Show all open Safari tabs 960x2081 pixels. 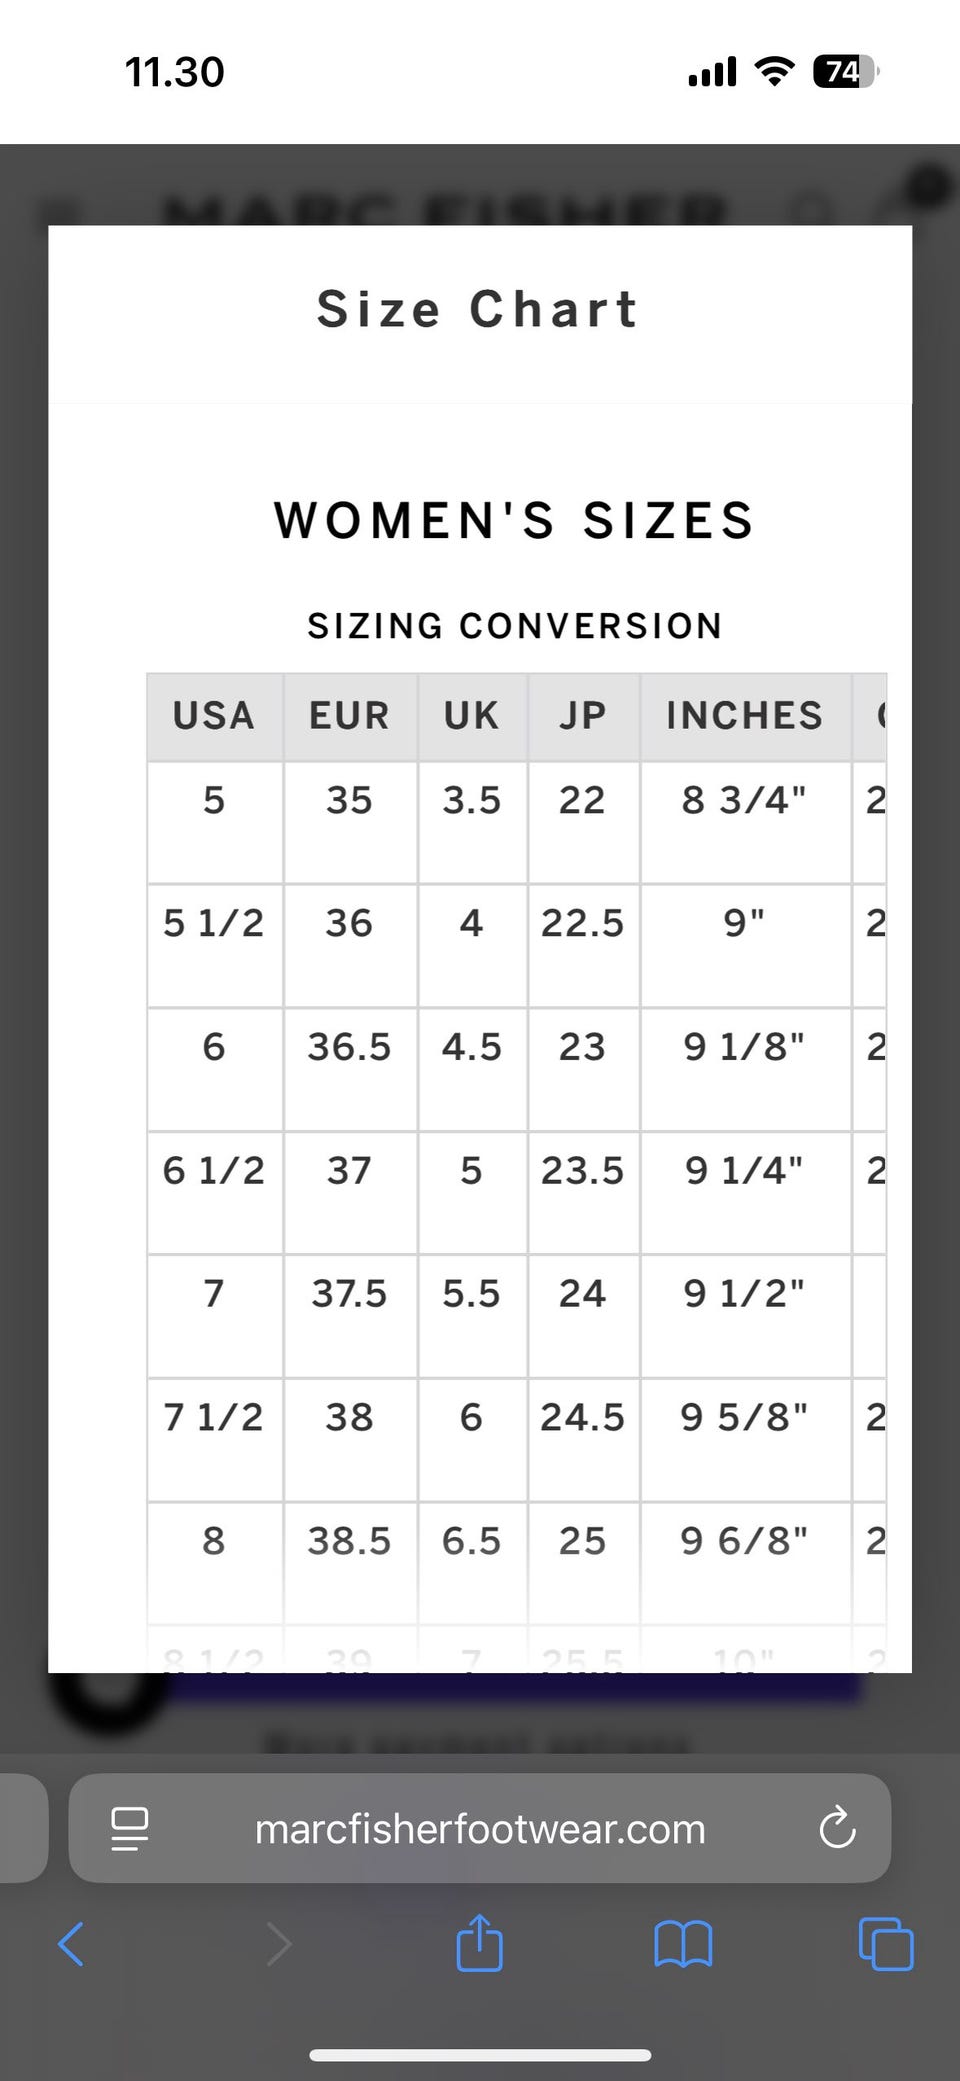886,1944
